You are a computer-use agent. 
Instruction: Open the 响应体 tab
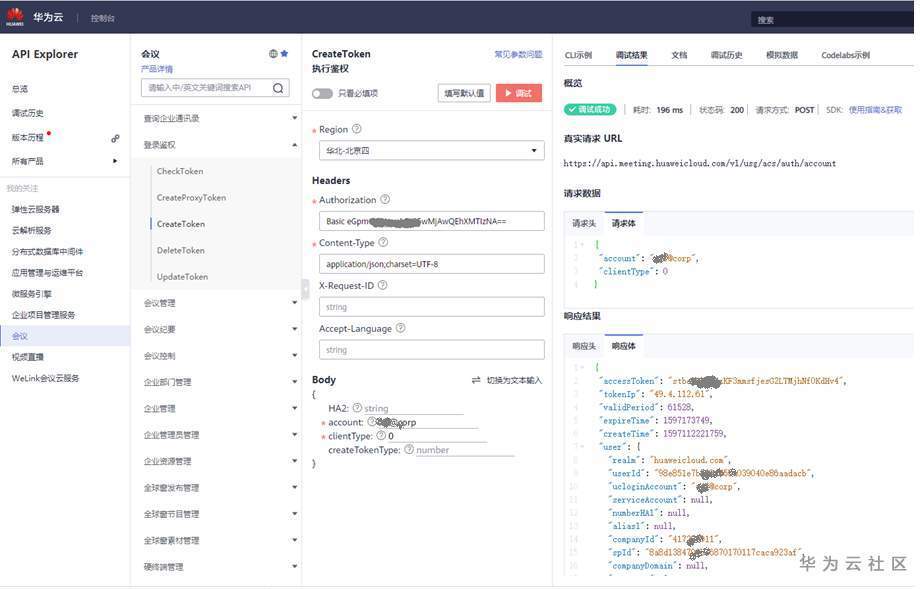tap(624, 346)
